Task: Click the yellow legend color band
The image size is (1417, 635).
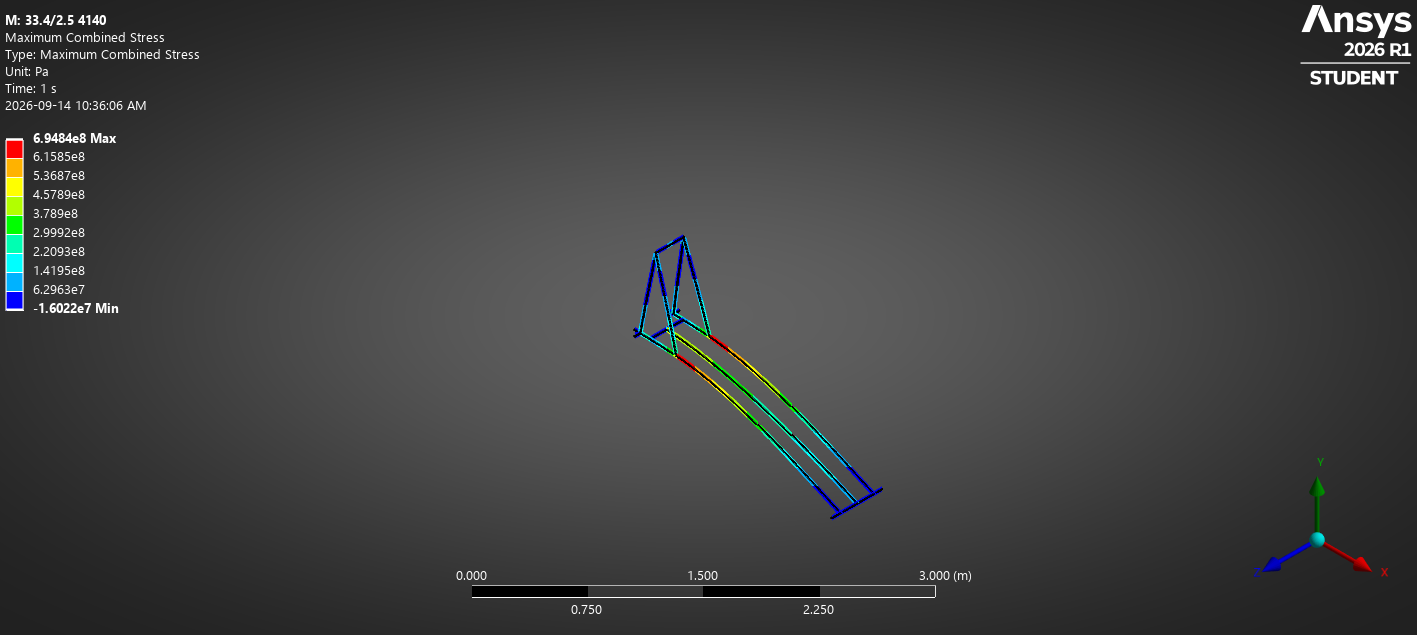Action: point(14,186)
